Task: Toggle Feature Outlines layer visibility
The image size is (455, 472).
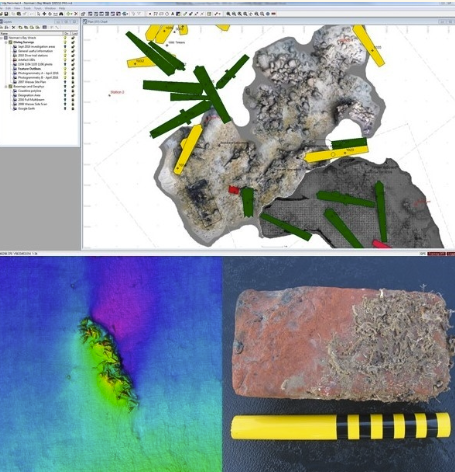Action: pyautogui.click(x=65, y=69)
